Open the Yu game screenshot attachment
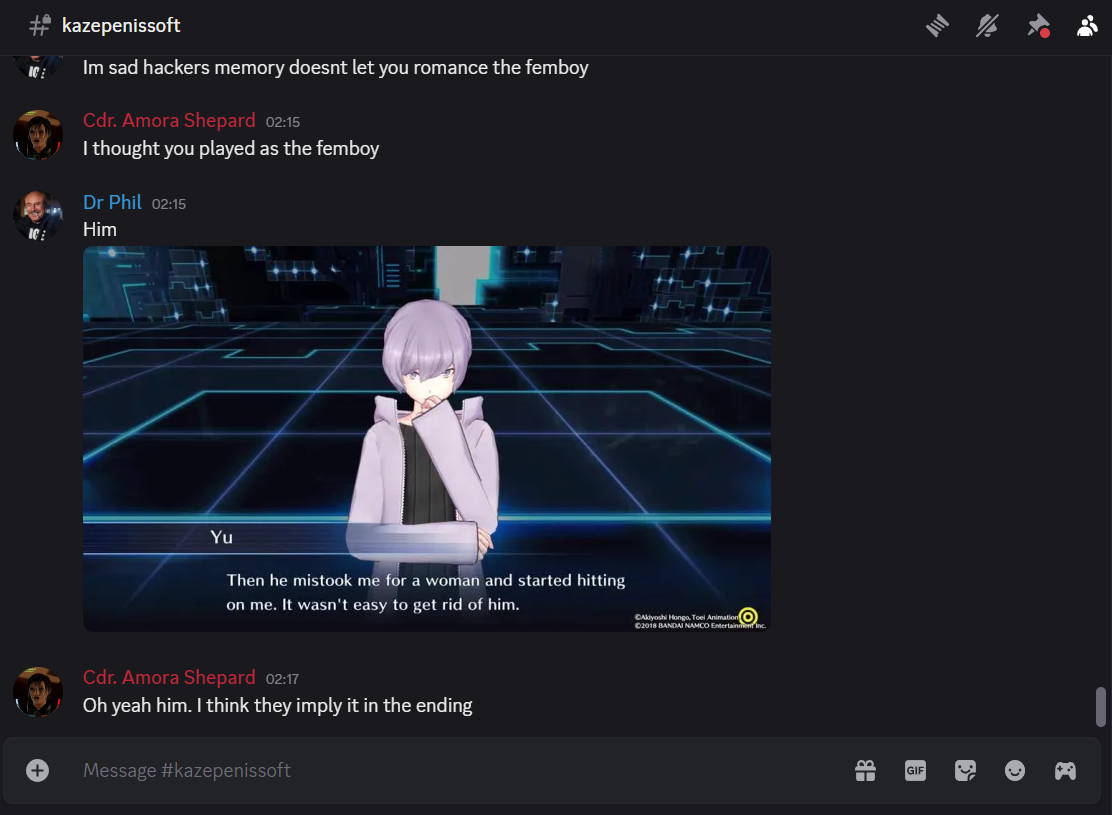The image size is (1112, 815). 427,438
